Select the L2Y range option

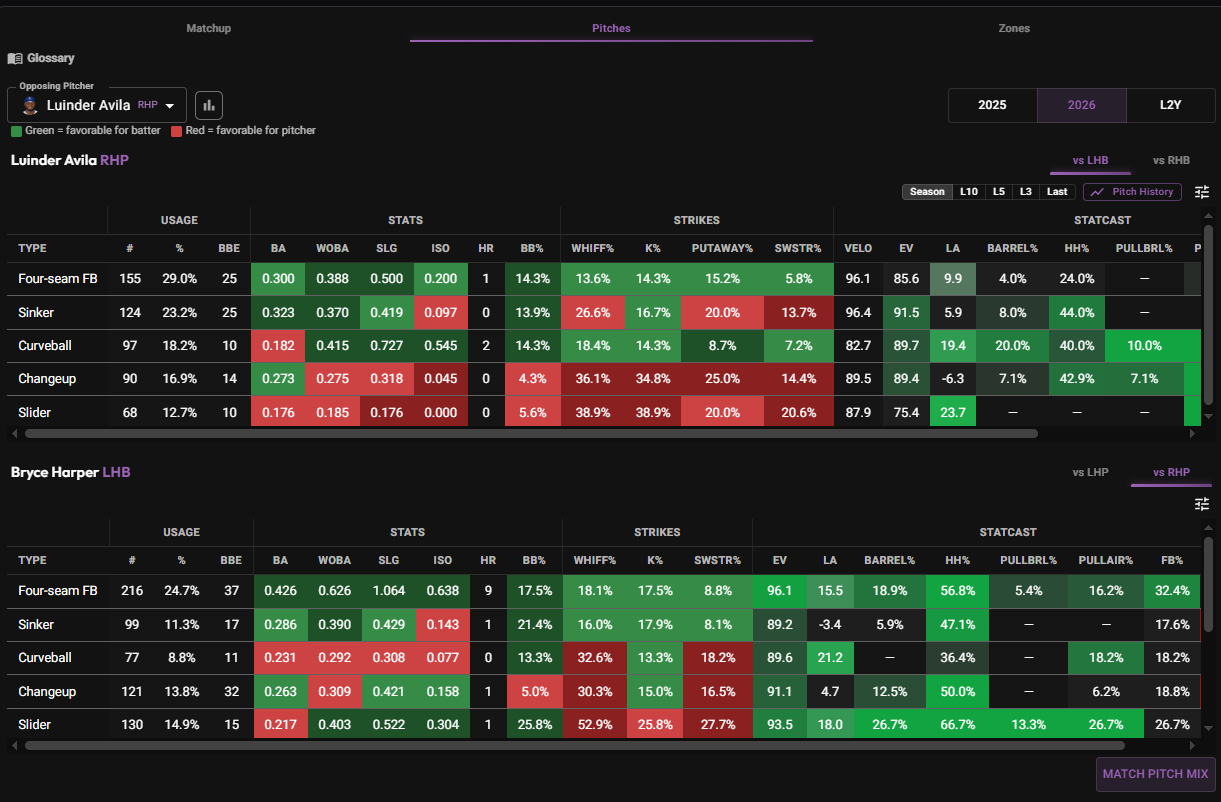[x=1171, y=105]
